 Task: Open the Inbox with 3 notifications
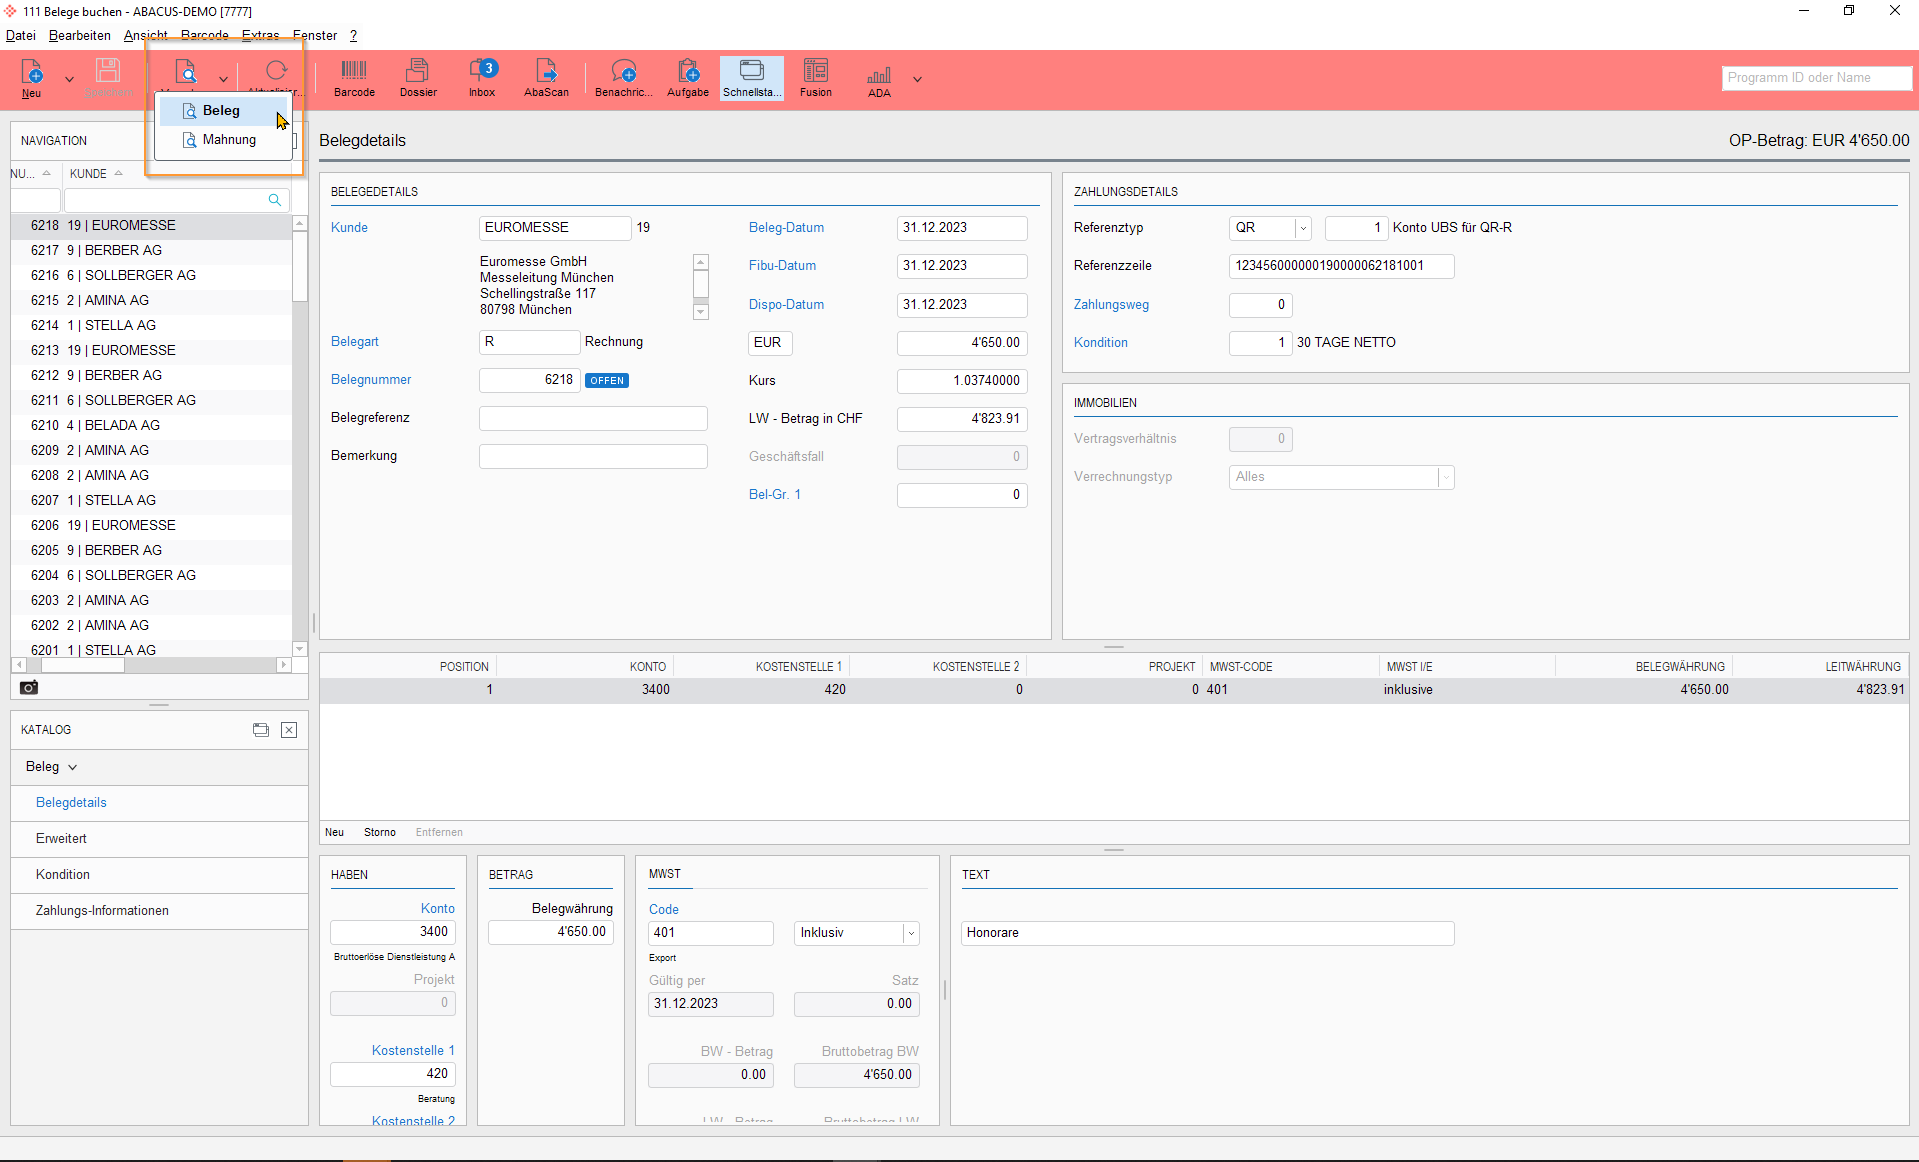click(482, 78)
